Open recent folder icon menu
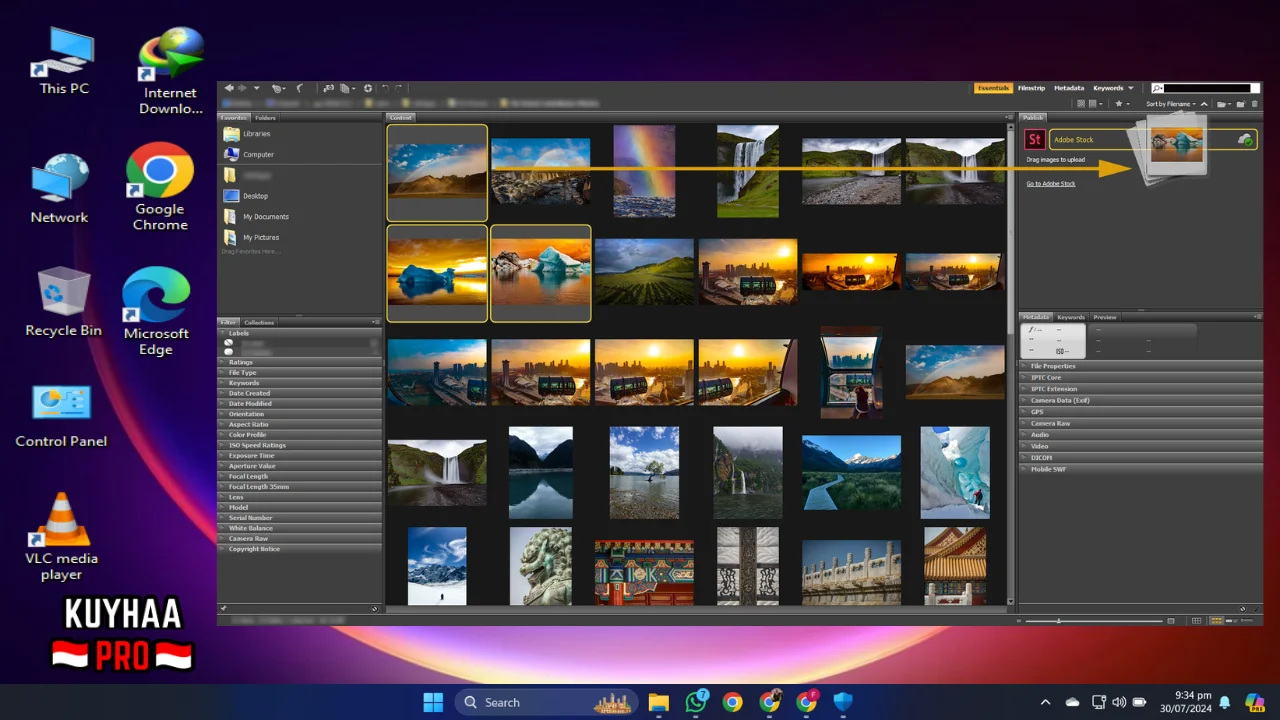This screenshot has width=1280, height=720. tap(1223, 104)
